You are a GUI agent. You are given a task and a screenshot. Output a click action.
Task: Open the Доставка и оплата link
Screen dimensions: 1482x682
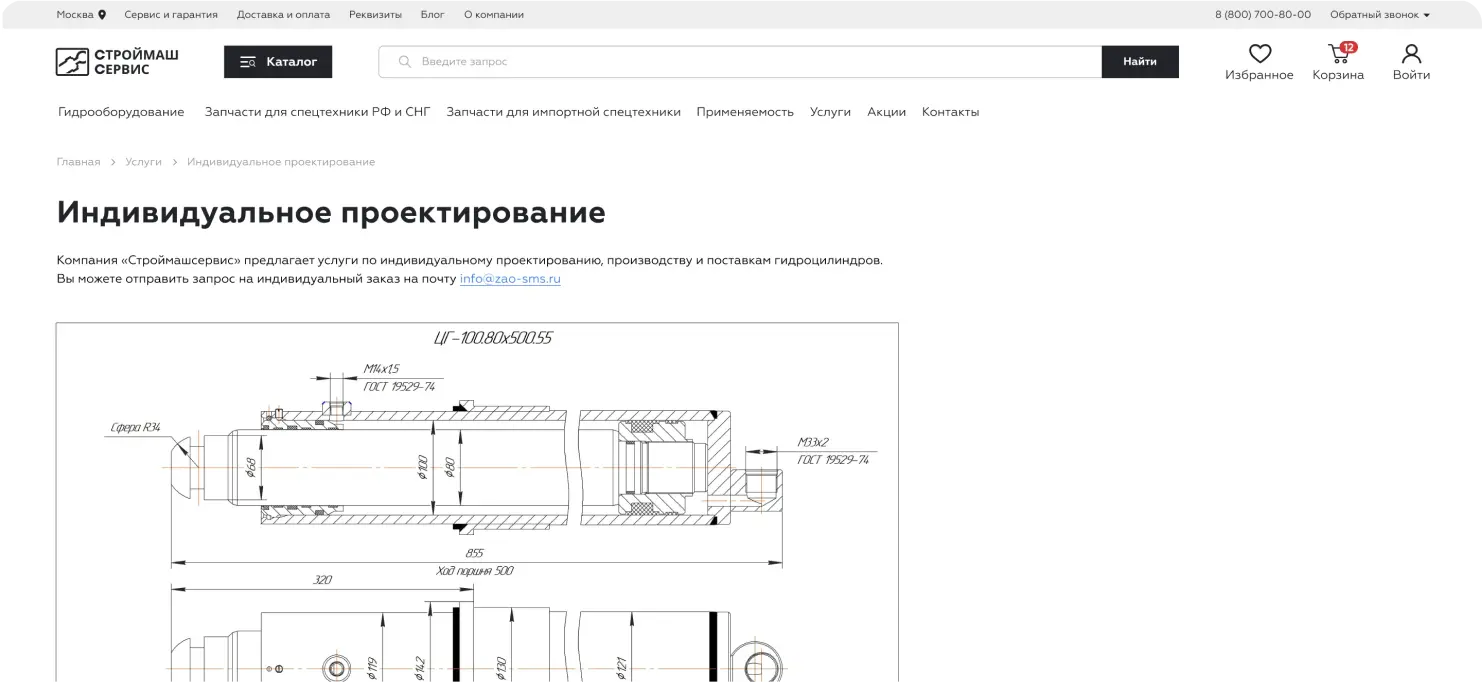point(283,15)
